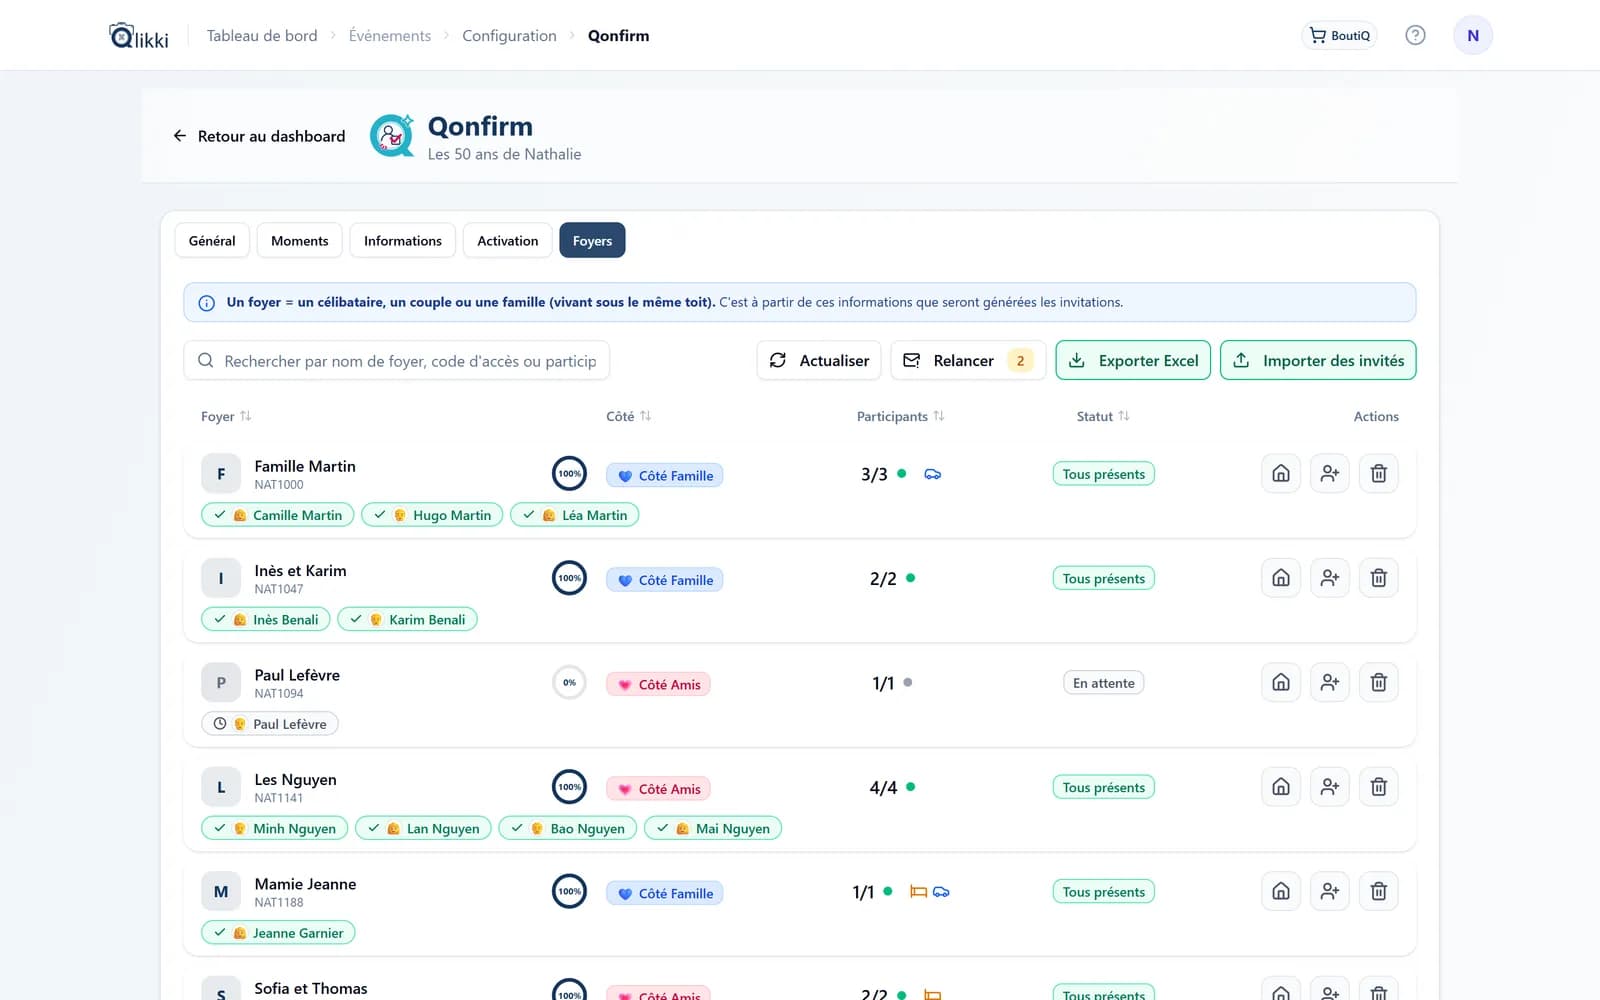
Task: Click the Qlikki logo
Action: [x=139, y=36]
